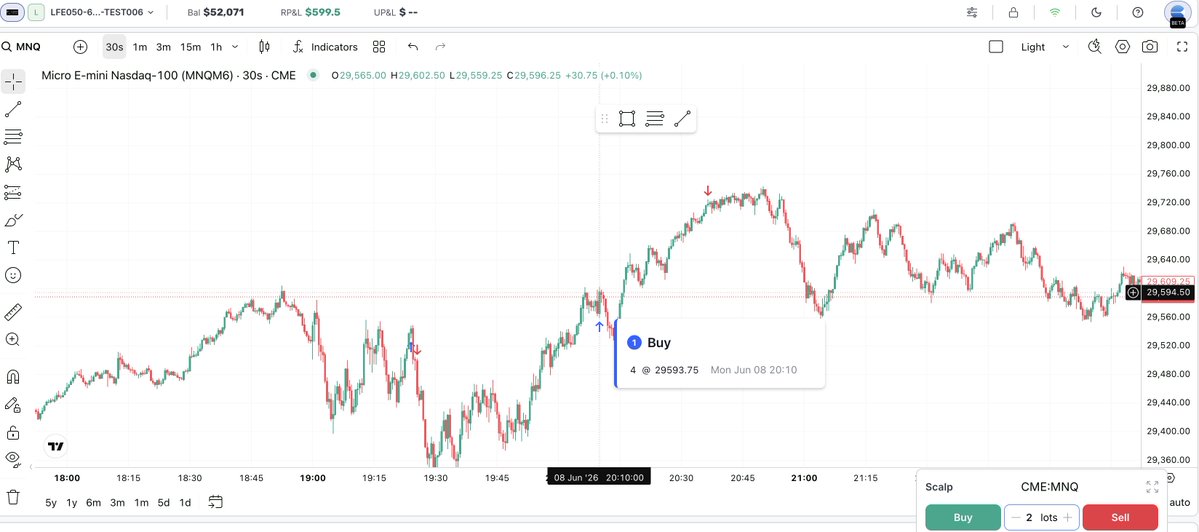
Task: Toggle stay in drawing mode pencil-lock
Action: (13, 405)
